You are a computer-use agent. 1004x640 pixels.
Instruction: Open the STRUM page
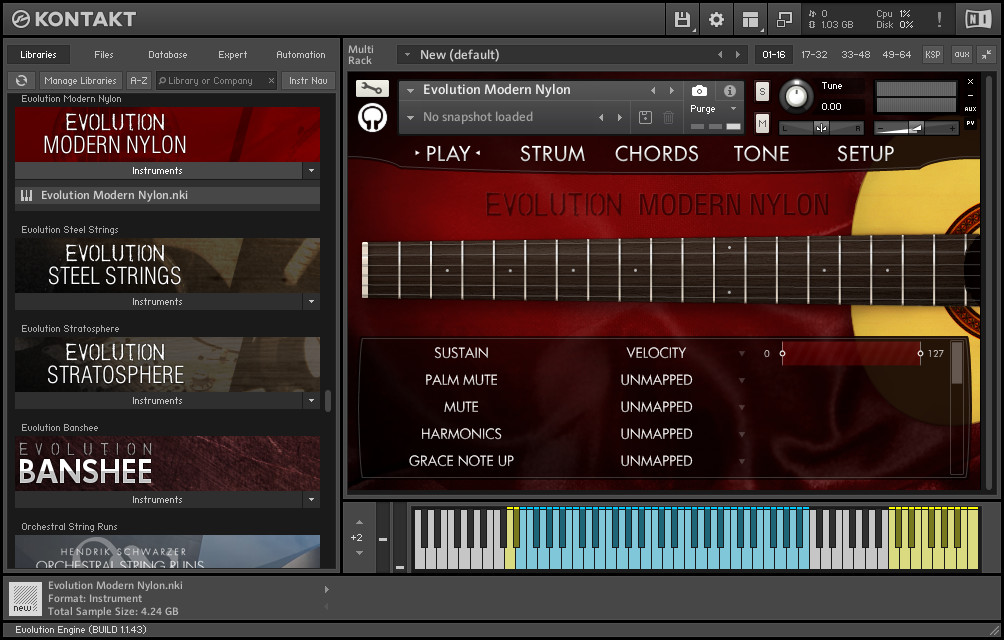tap(552, 154)
